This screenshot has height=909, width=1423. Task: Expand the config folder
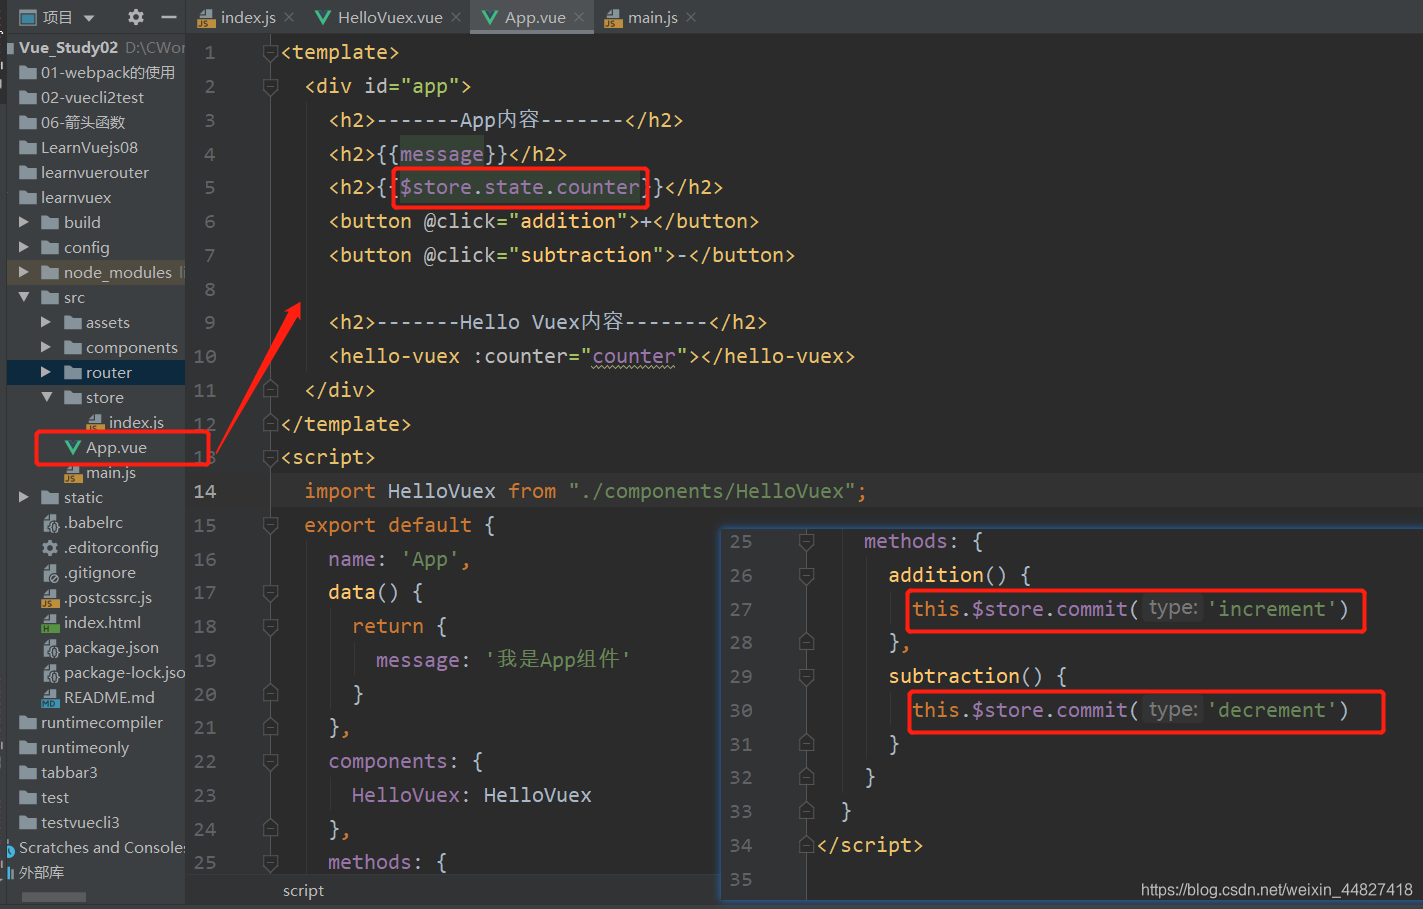pyautogui.click(x=24, y=247)
